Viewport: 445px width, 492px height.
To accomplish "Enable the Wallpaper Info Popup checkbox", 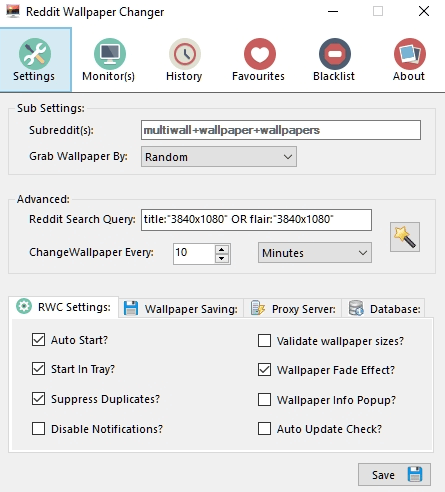I will (264, 399).
